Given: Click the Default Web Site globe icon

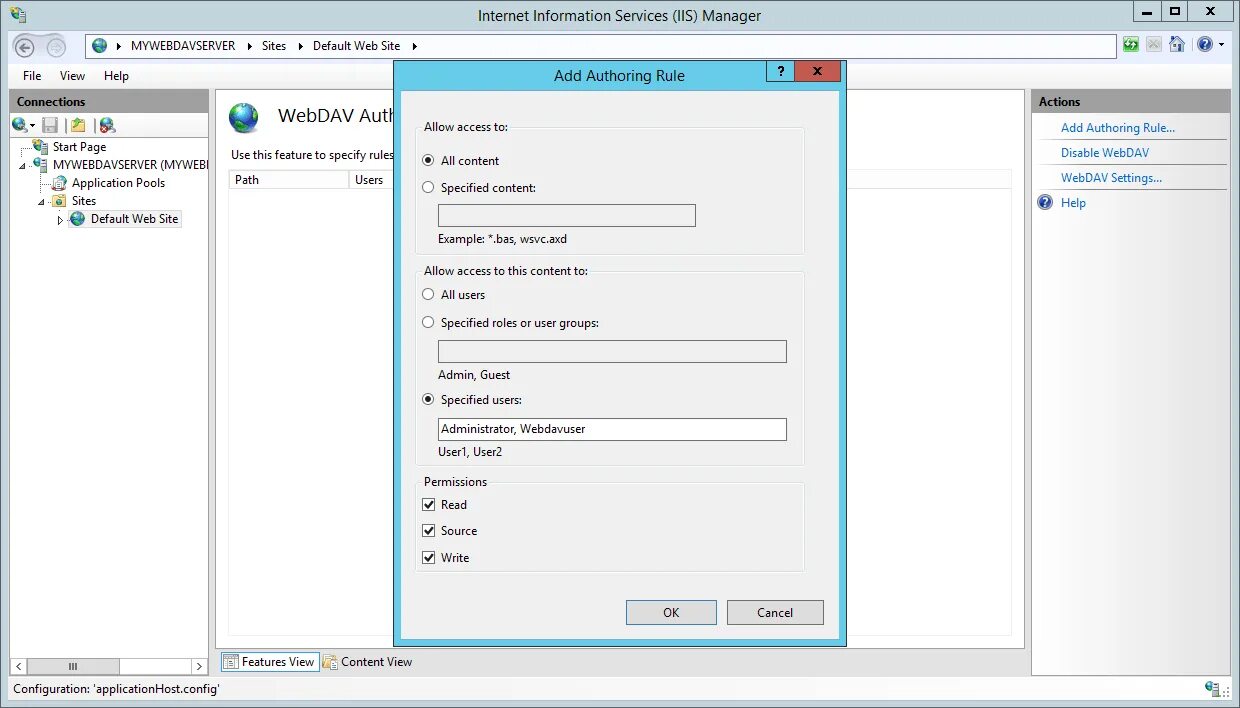Looking at the screenshot, I should pyautogui.click(x=78, y=219).
